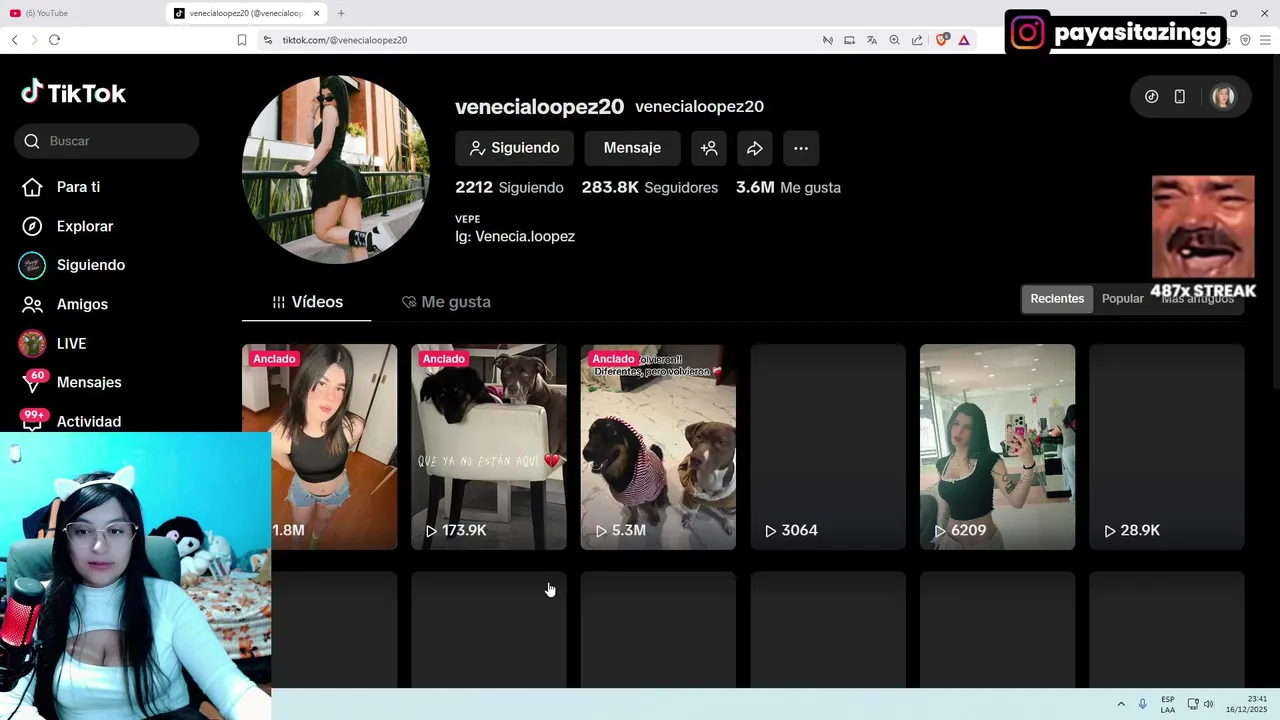Viewport: 1280px width, 720px height.
Task: Click the share profile arrow icon
Action: pyautogui.click(x=755, y=148)
